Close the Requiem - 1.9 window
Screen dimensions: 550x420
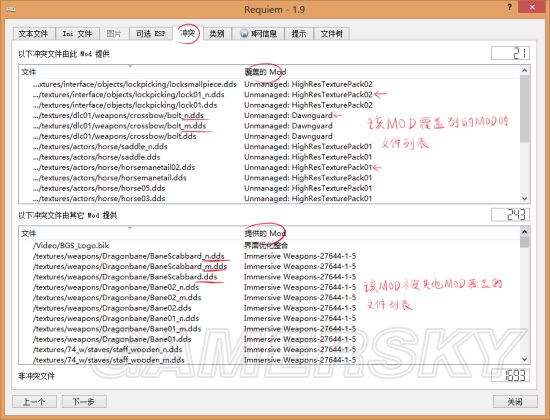tap(532, 7)
